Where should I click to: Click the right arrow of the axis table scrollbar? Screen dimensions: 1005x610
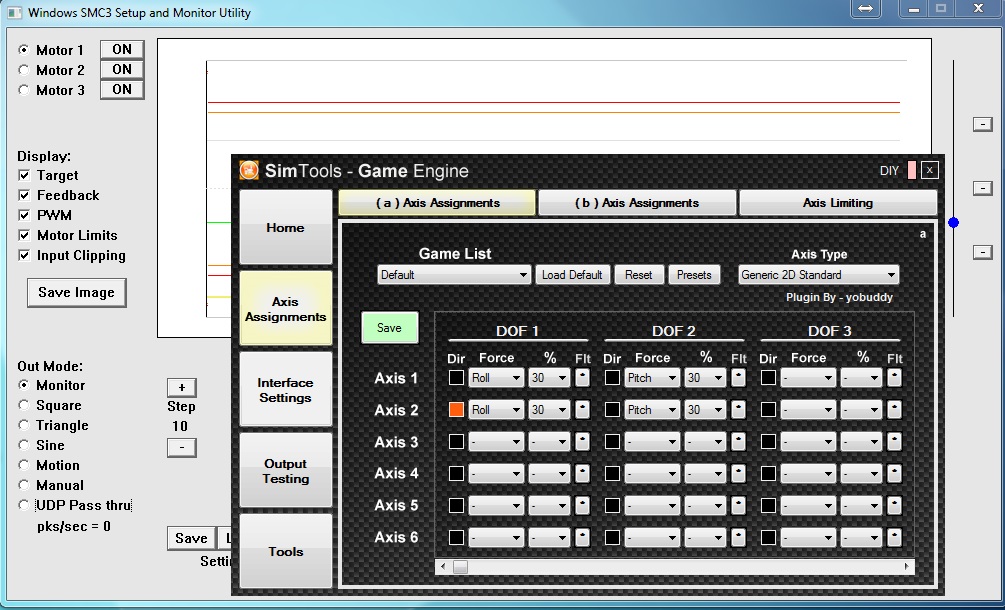pyautogui.click(x=906, y=566)
